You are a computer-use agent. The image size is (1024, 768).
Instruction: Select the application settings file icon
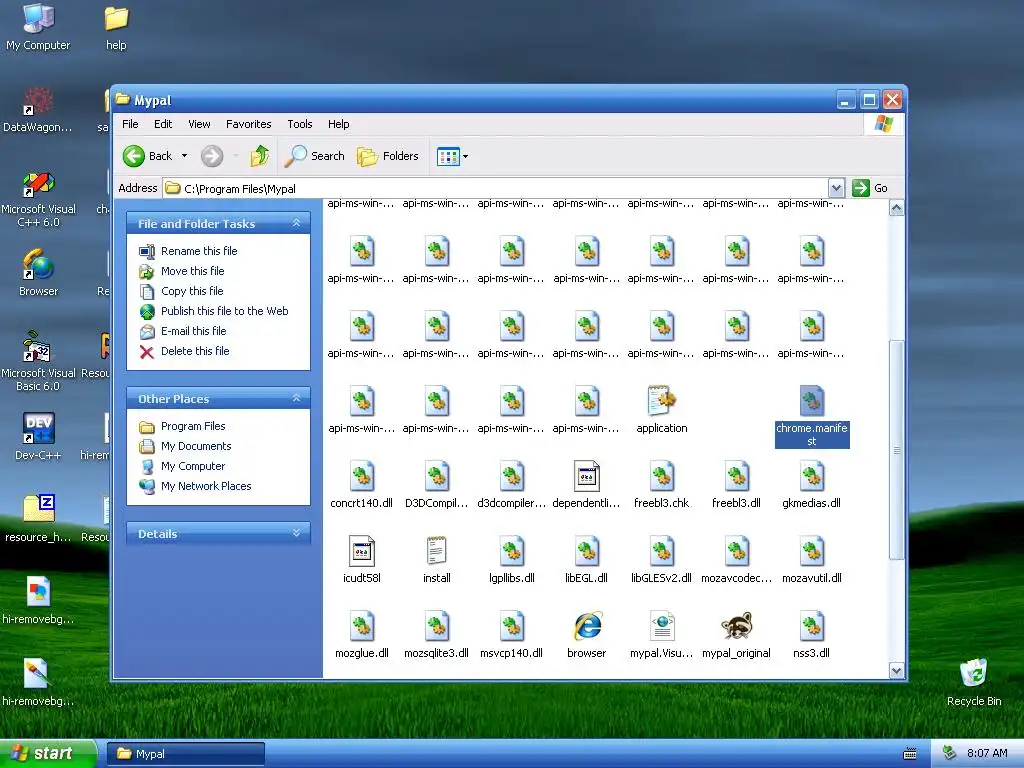(x=662, y=401)
